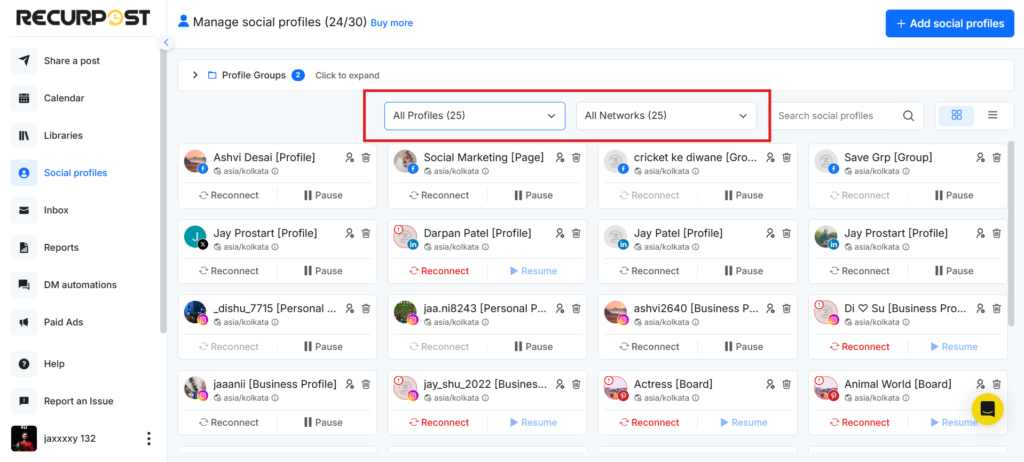Open Share a post in sidebar

72,61
